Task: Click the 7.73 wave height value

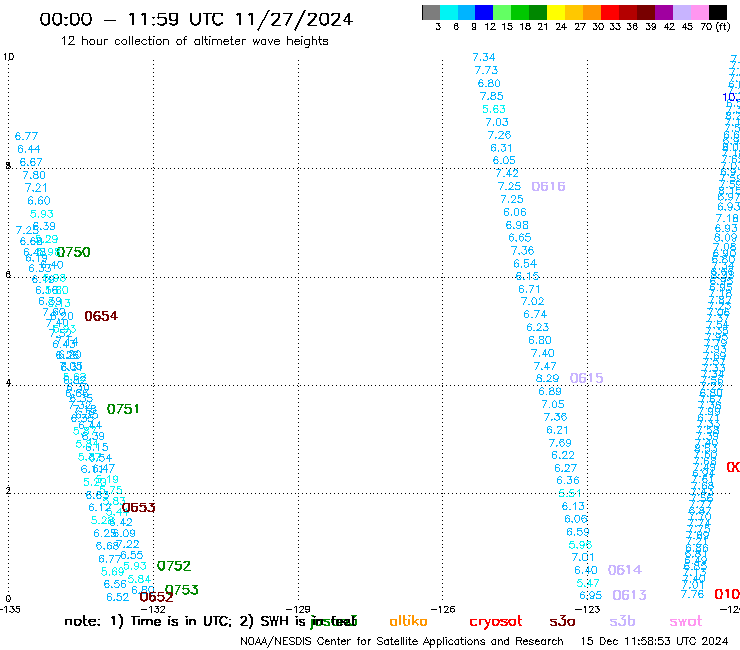Action: tap(486, 70)
